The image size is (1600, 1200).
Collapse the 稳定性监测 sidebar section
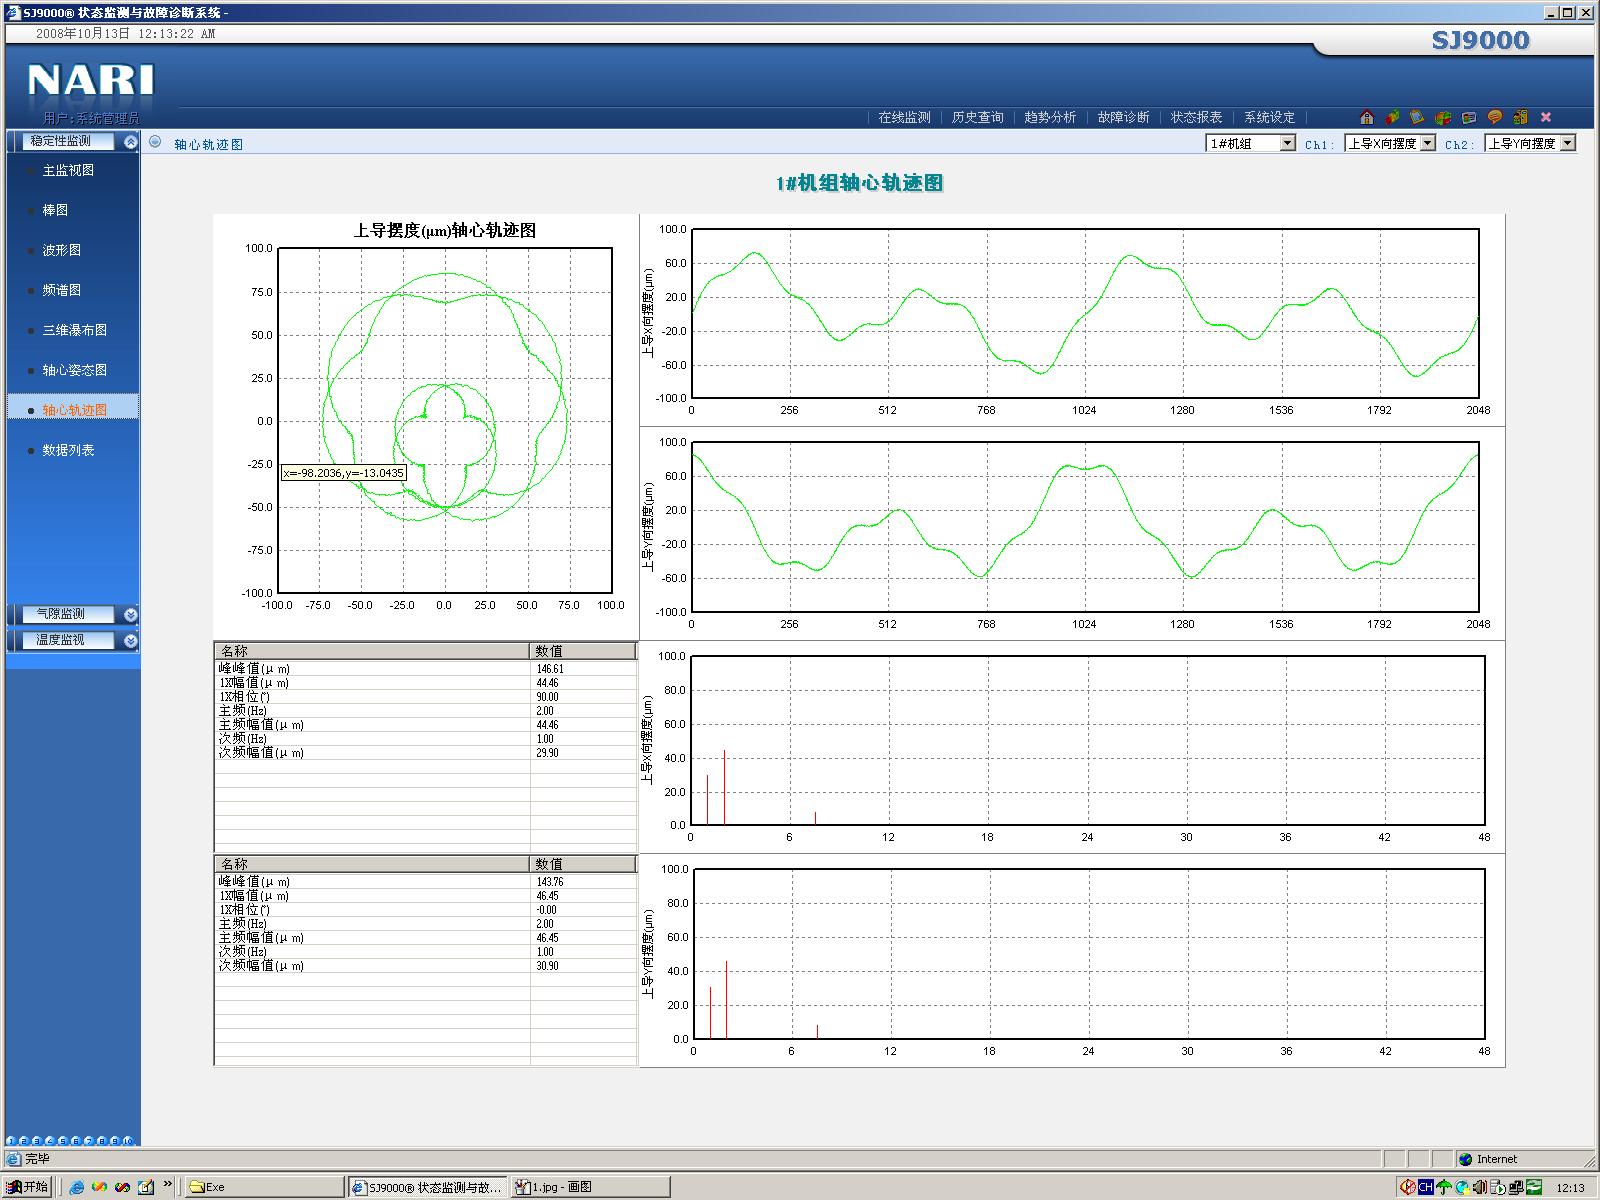130,142
